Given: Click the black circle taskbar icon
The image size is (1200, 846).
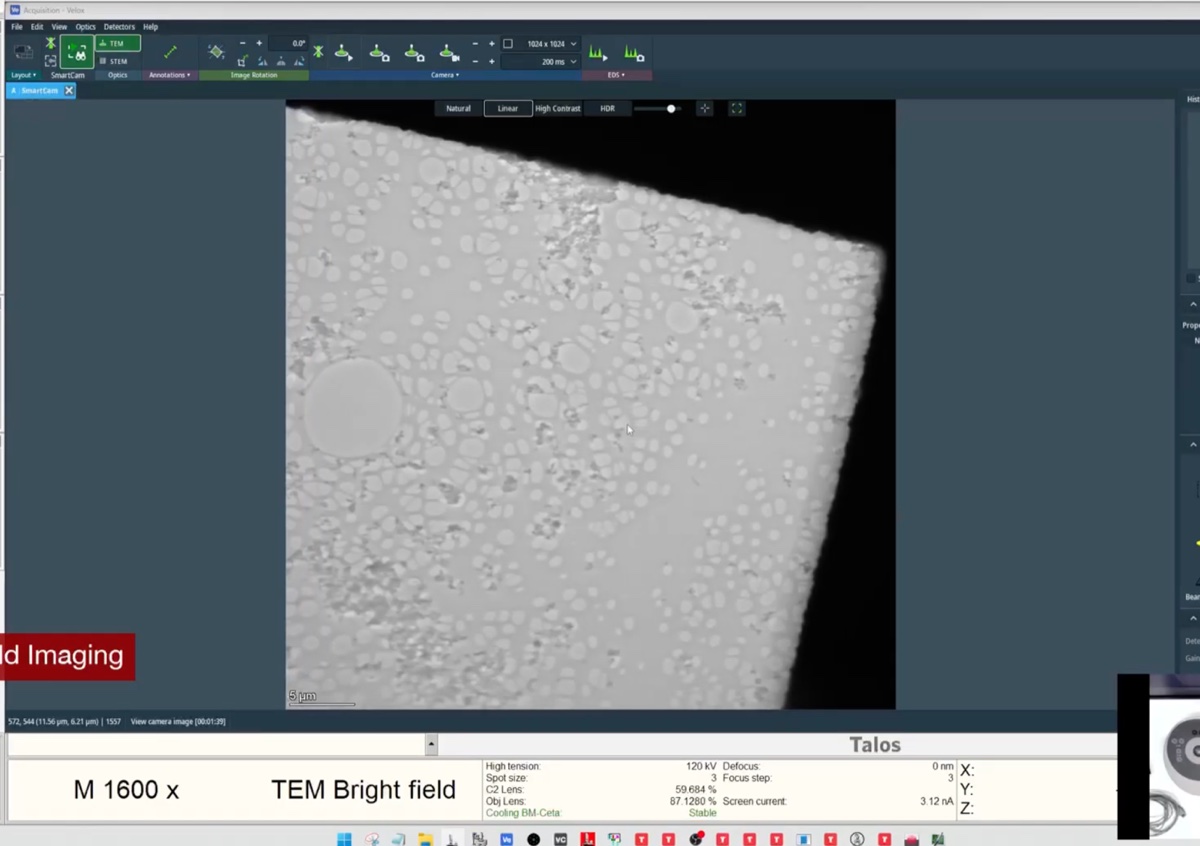Looking at the screenshot, I should (534, 839).
